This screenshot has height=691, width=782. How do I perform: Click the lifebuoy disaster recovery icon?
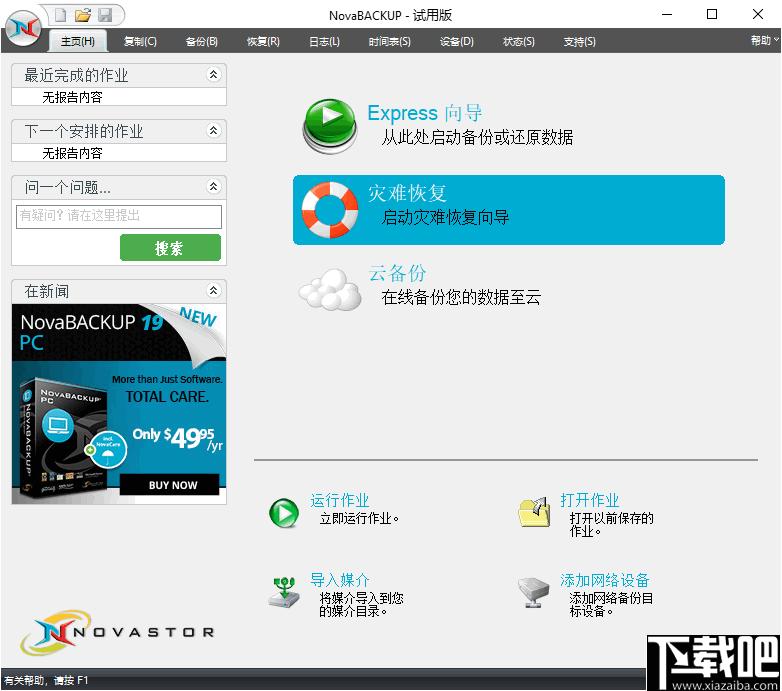330,209
